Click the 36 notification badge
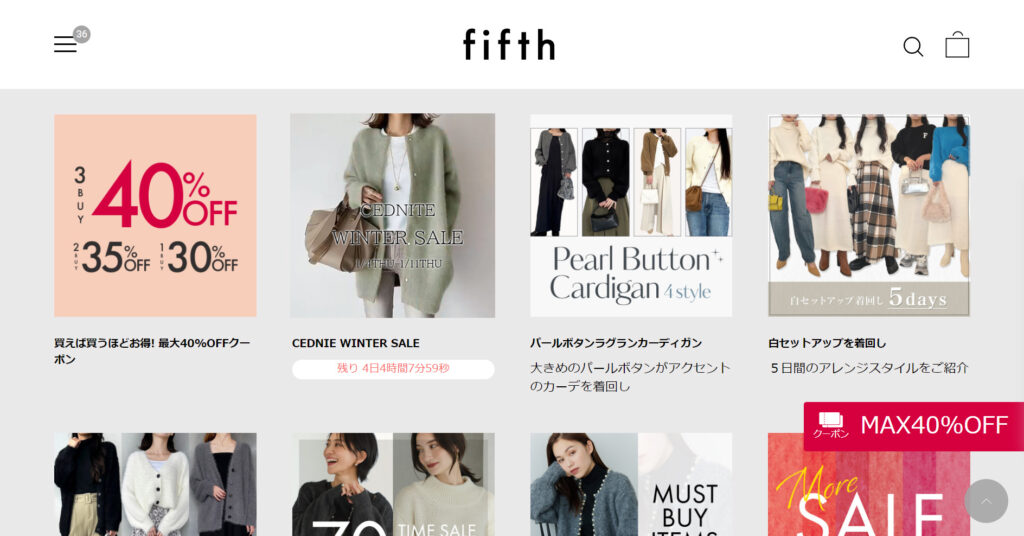 click(82, 34)
